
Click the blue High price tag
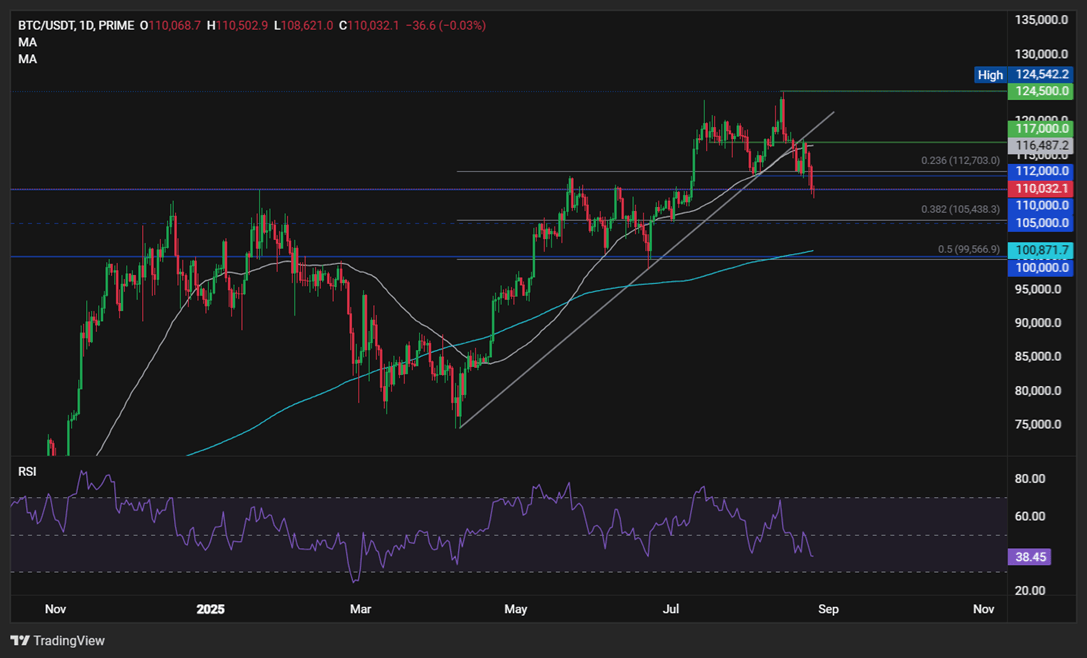990,75
